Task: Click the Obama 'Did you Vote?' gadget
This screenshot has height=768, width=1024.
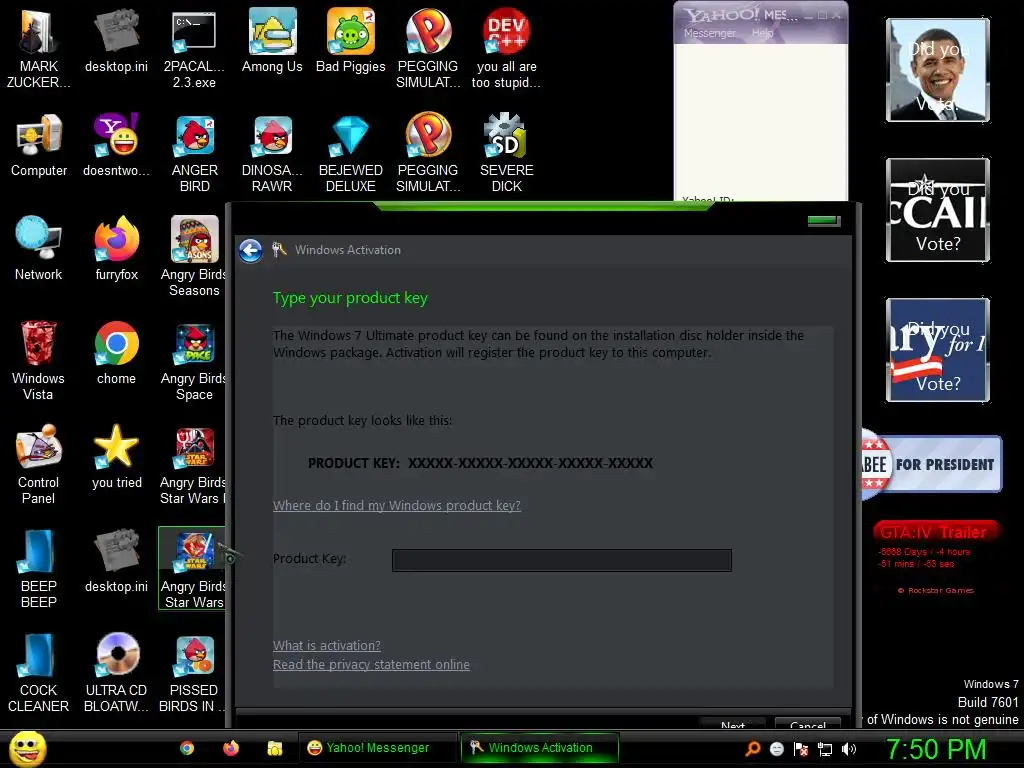Action: [x=938, y=70]
